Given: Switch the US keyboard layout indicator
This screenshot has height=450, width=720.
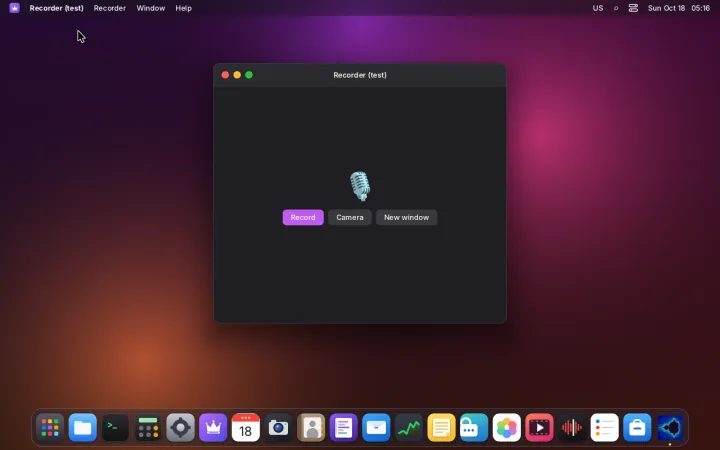Looking at the screenshot, I should 597,8.
